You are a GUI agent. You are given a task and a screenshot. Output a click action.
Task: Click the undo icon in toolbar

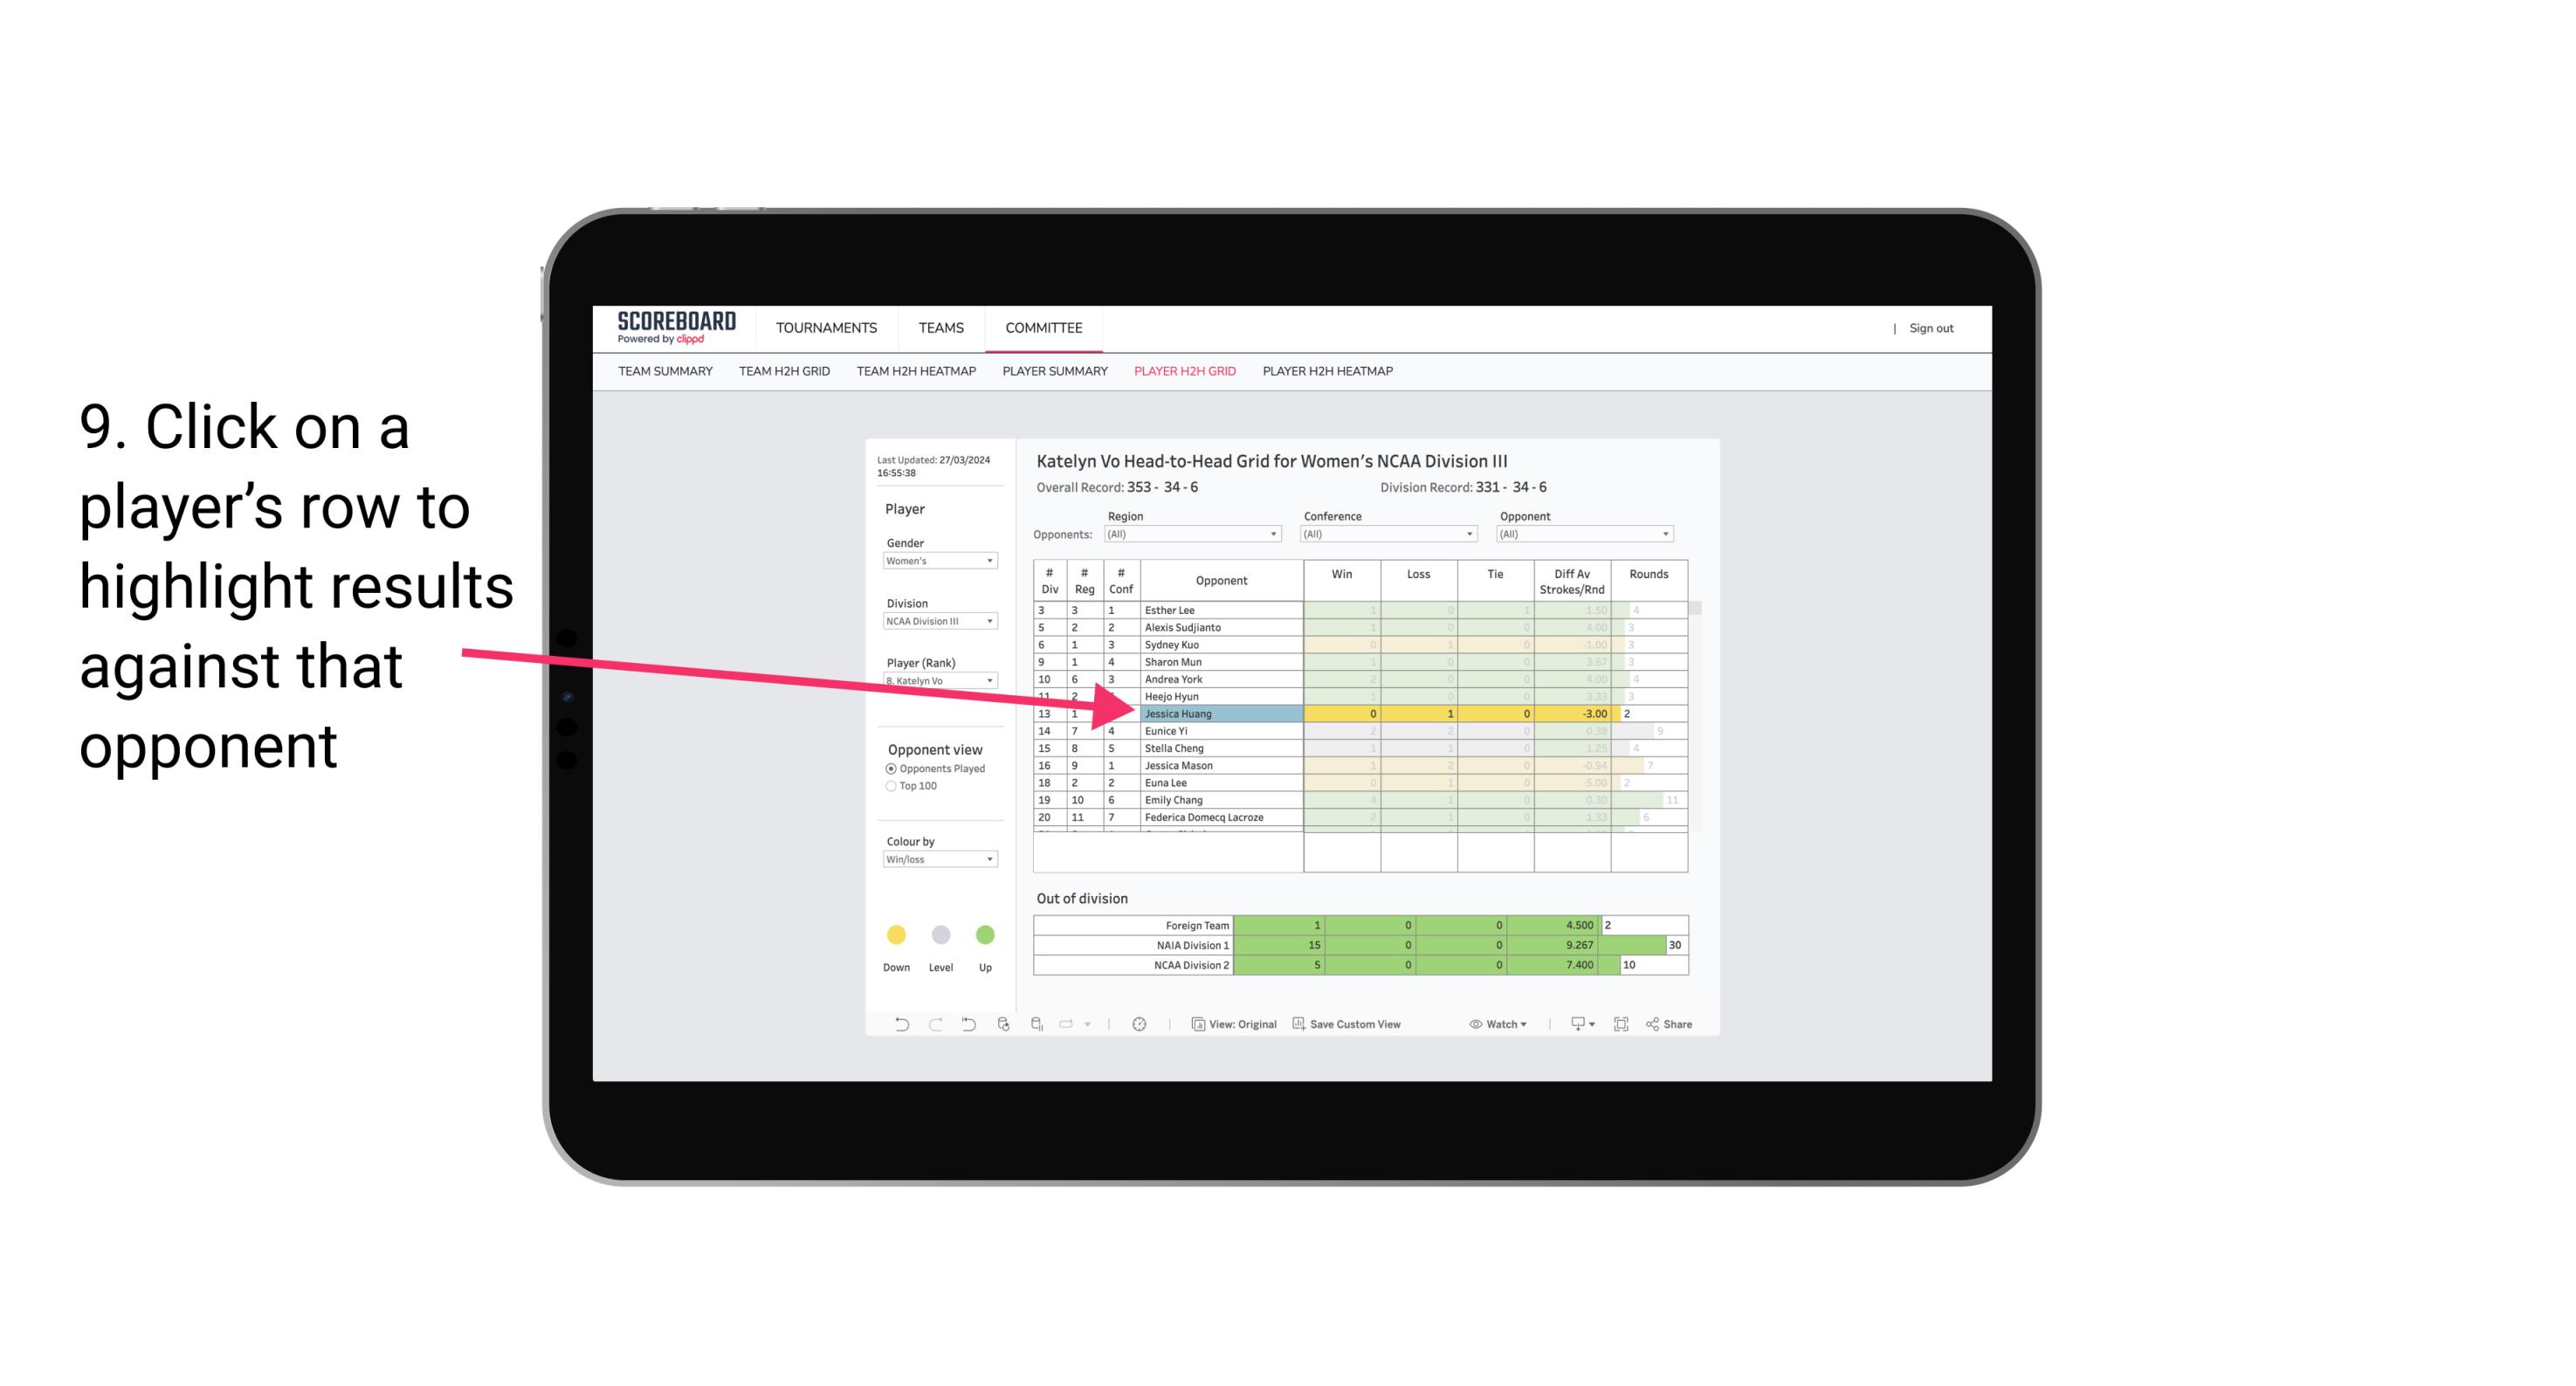click(x=891, y=1026)
